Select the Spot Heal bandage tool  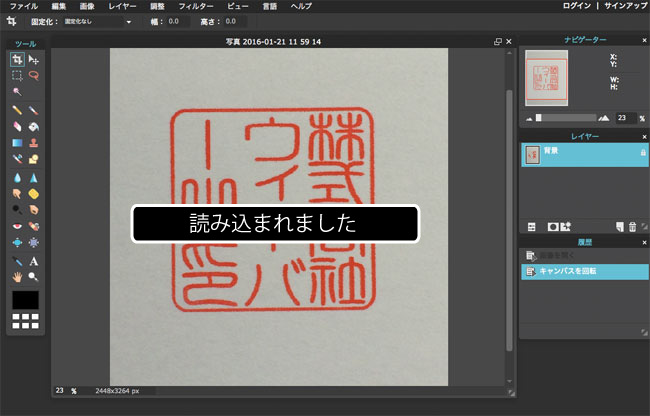pyautogui.click(x=34, y=226)
